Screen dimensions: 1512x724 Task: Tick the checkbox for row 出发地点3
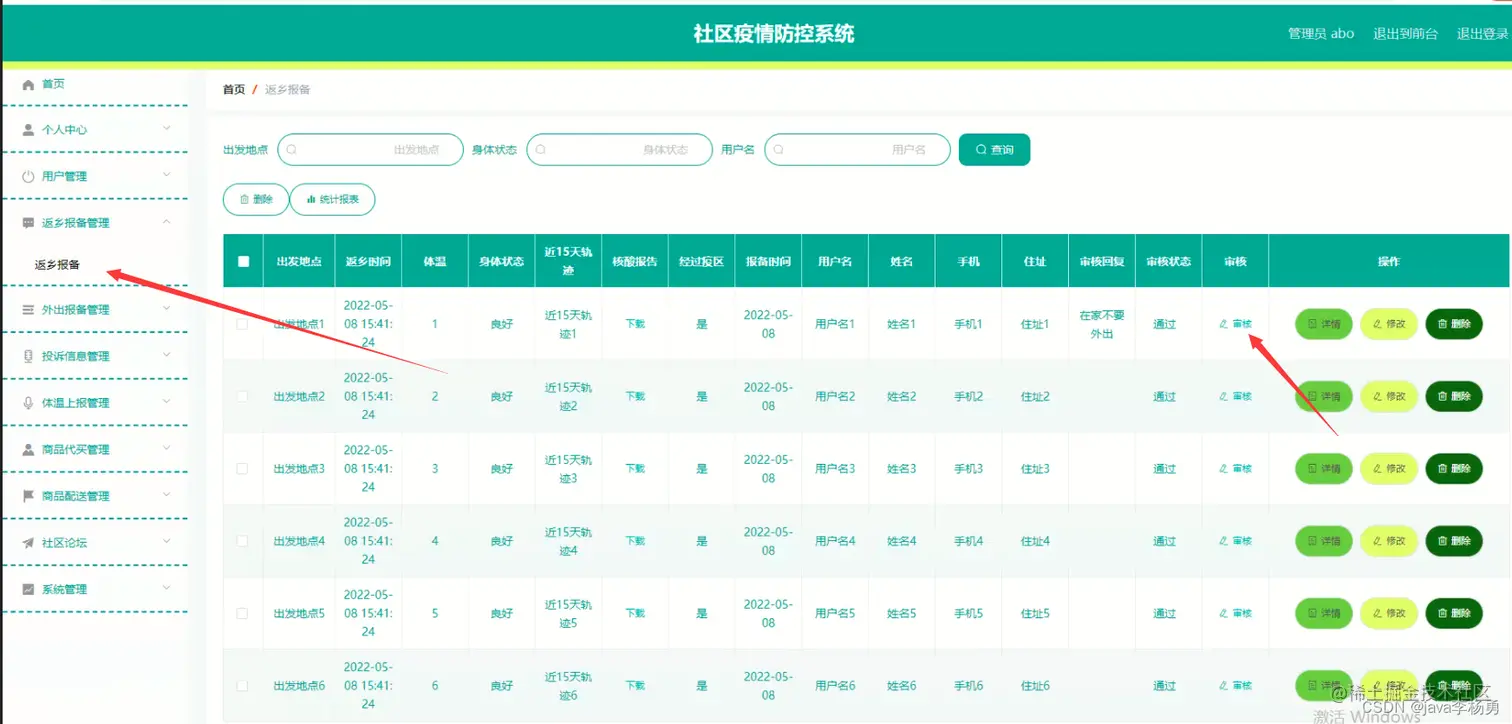tap(242, 469)
